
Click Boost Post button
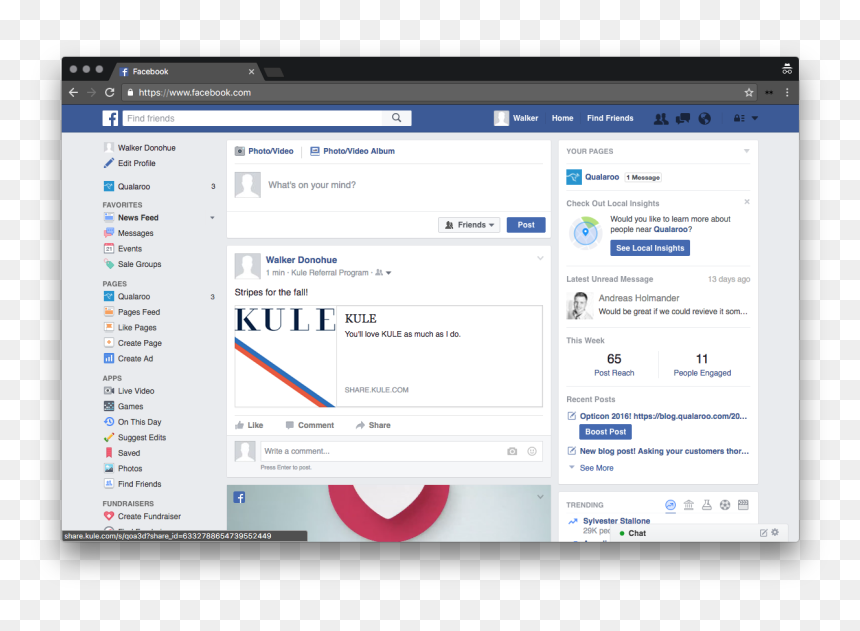coord(606,432)
